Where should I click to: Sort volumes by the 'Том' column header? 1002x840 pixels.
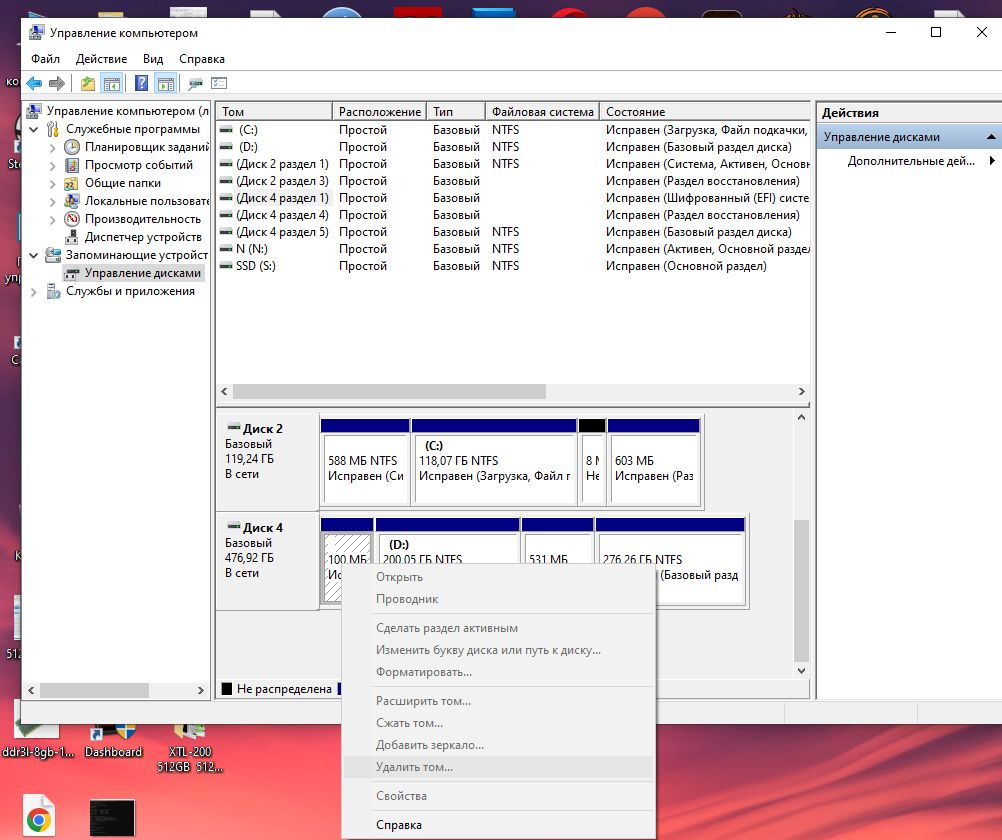(274, 111)
